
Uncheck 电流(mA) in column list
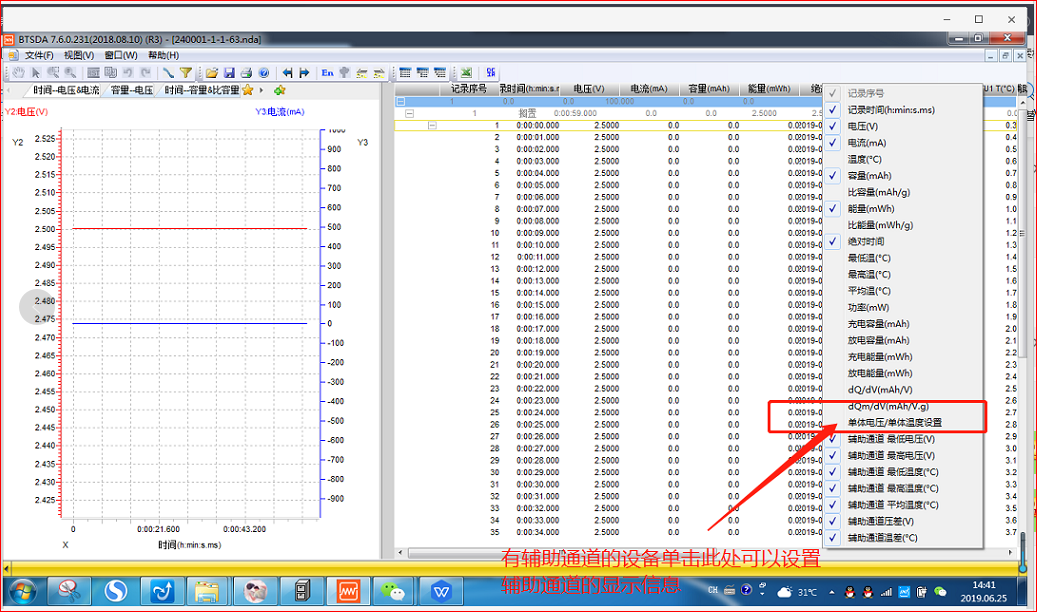(x=902, y=142)
